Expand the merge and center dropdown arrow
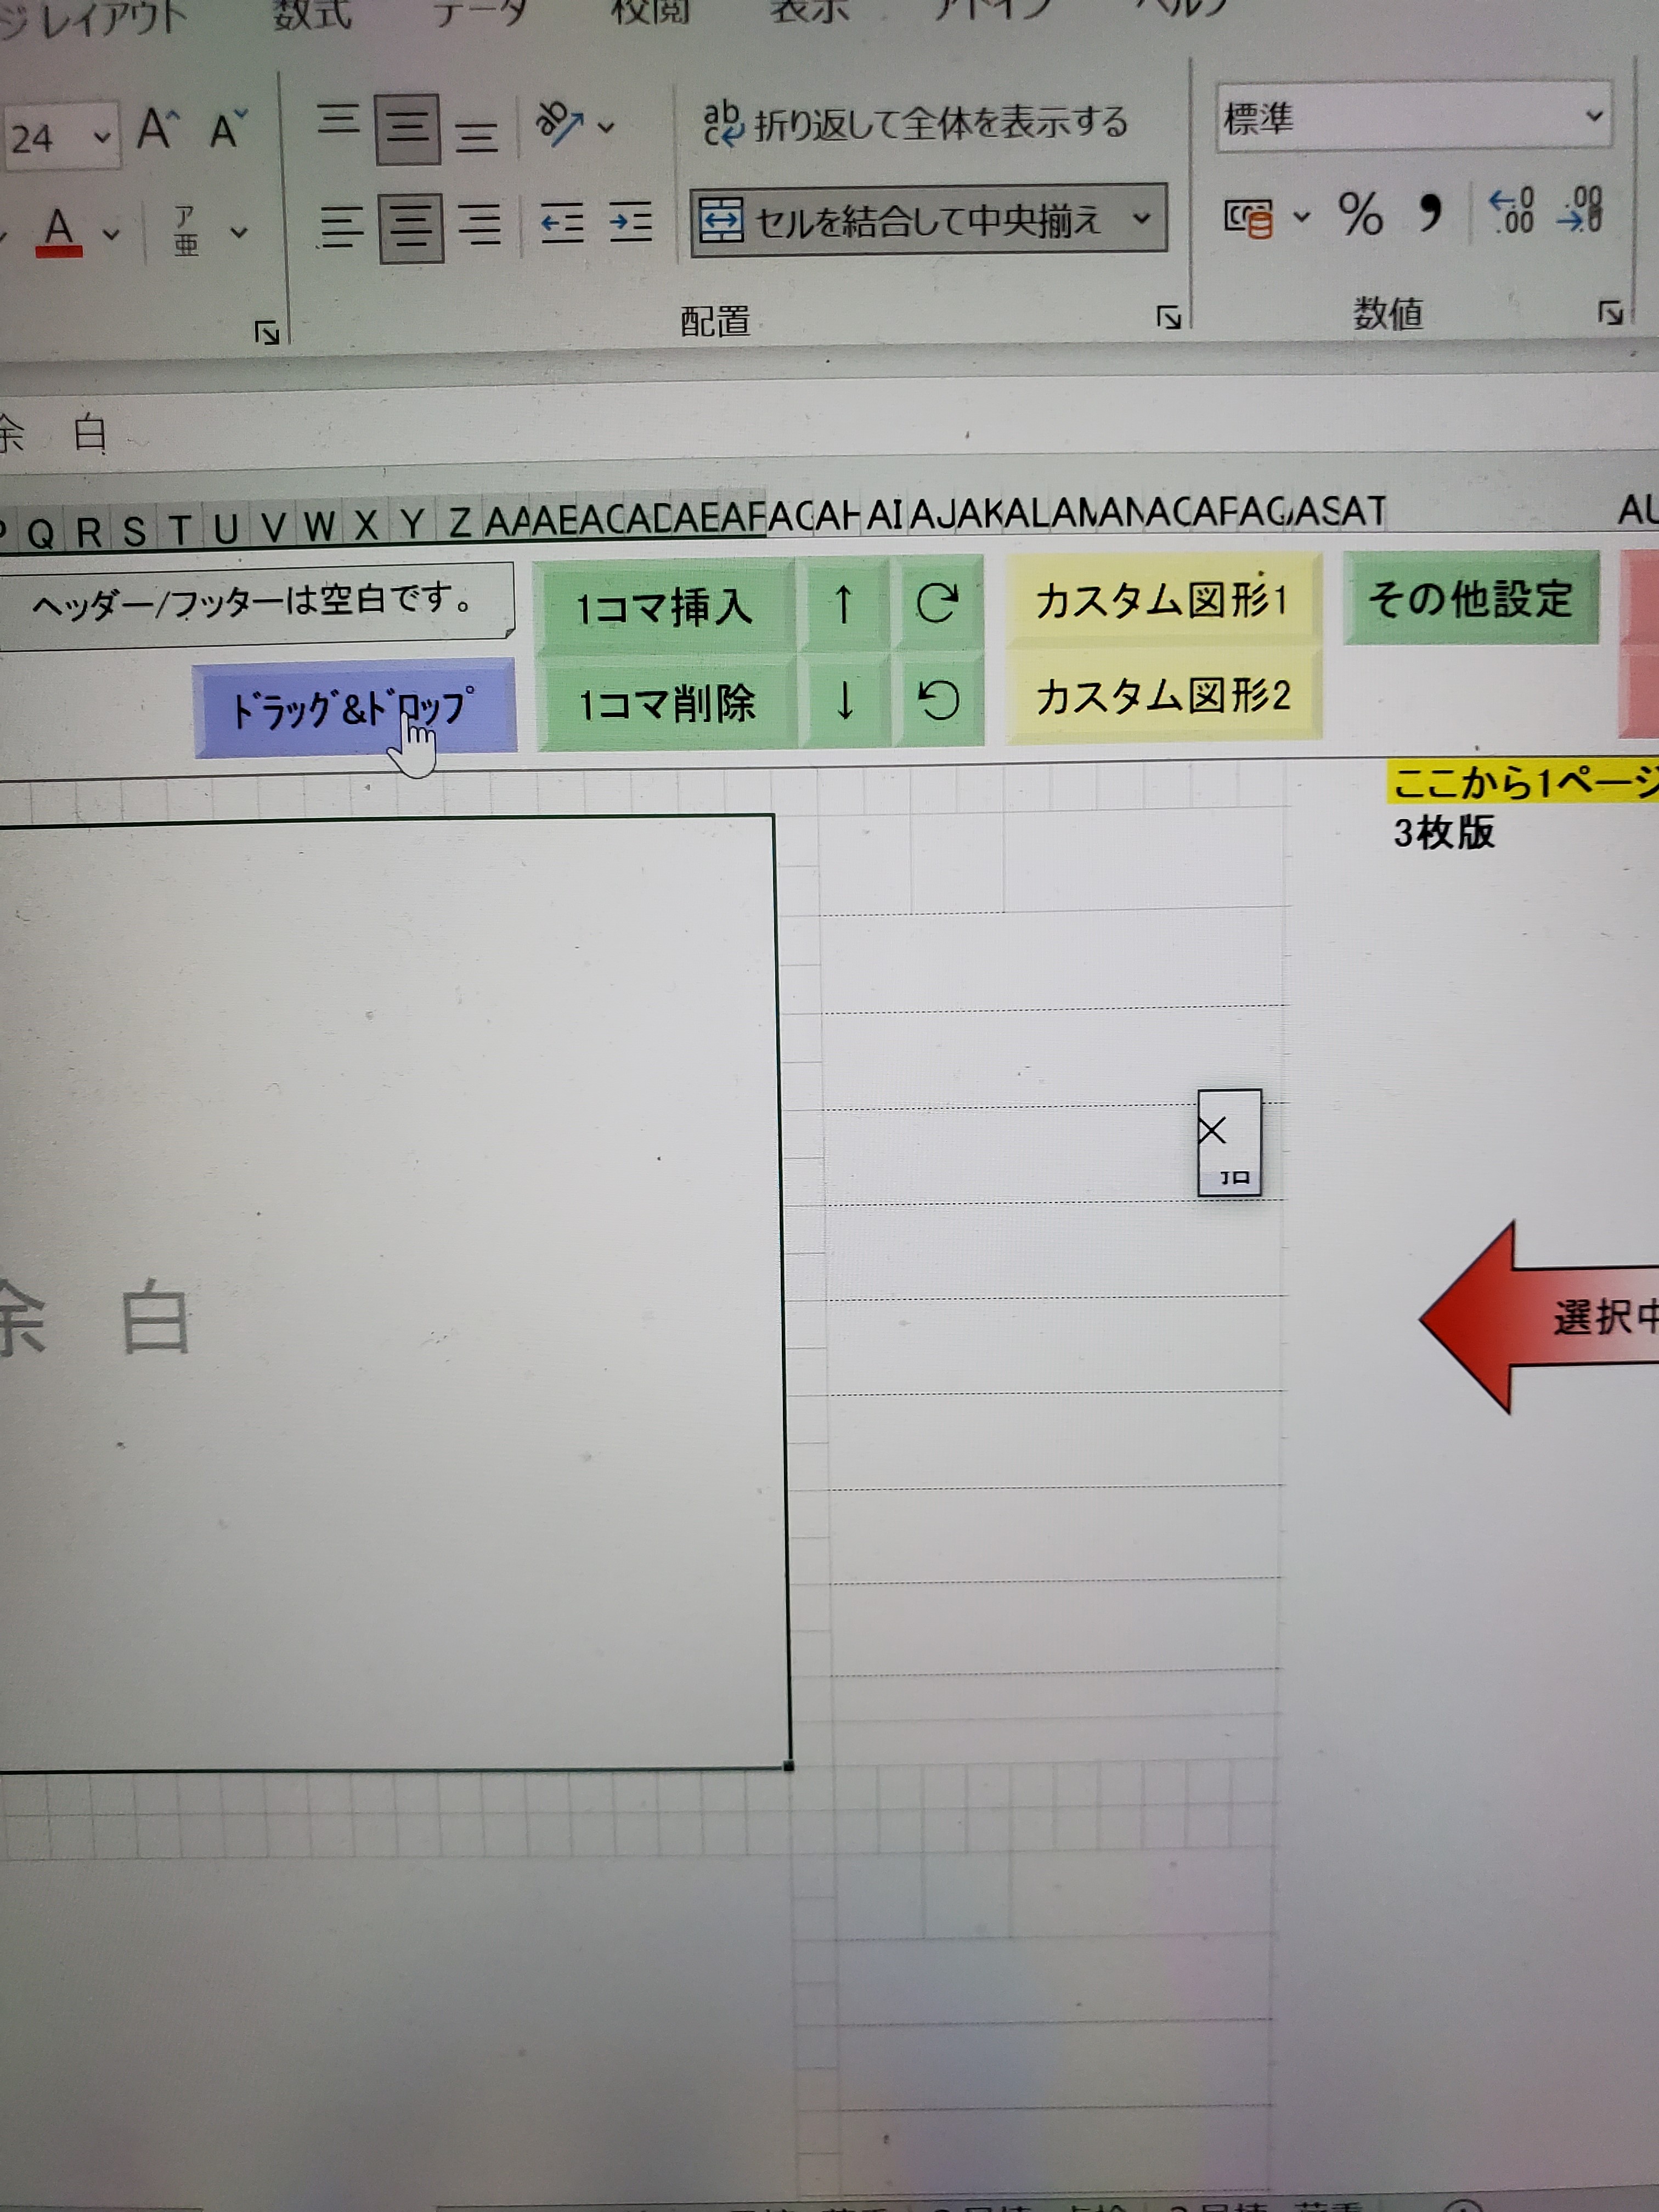The height and width of the screenshot is (2212, 1659). tap(1141, 219)
